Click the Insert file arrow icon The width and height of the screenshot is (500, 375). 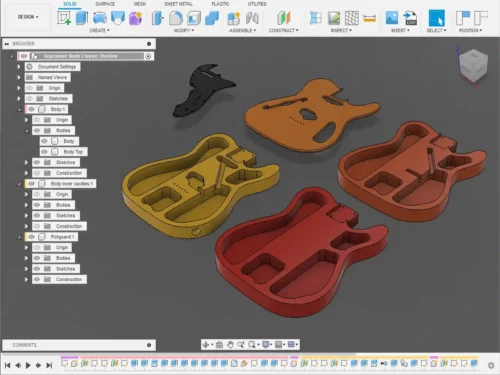click(x=410, y=18)
